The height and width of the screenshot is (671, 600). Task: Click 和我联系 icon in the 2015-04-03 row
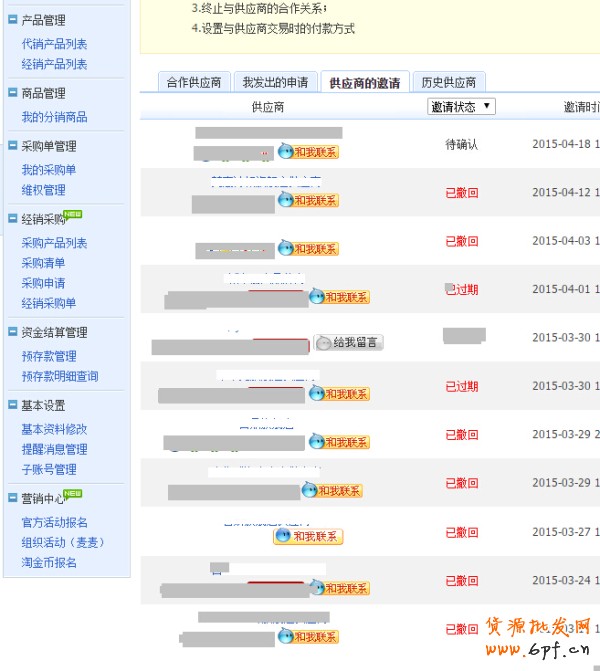coord(308,248)
